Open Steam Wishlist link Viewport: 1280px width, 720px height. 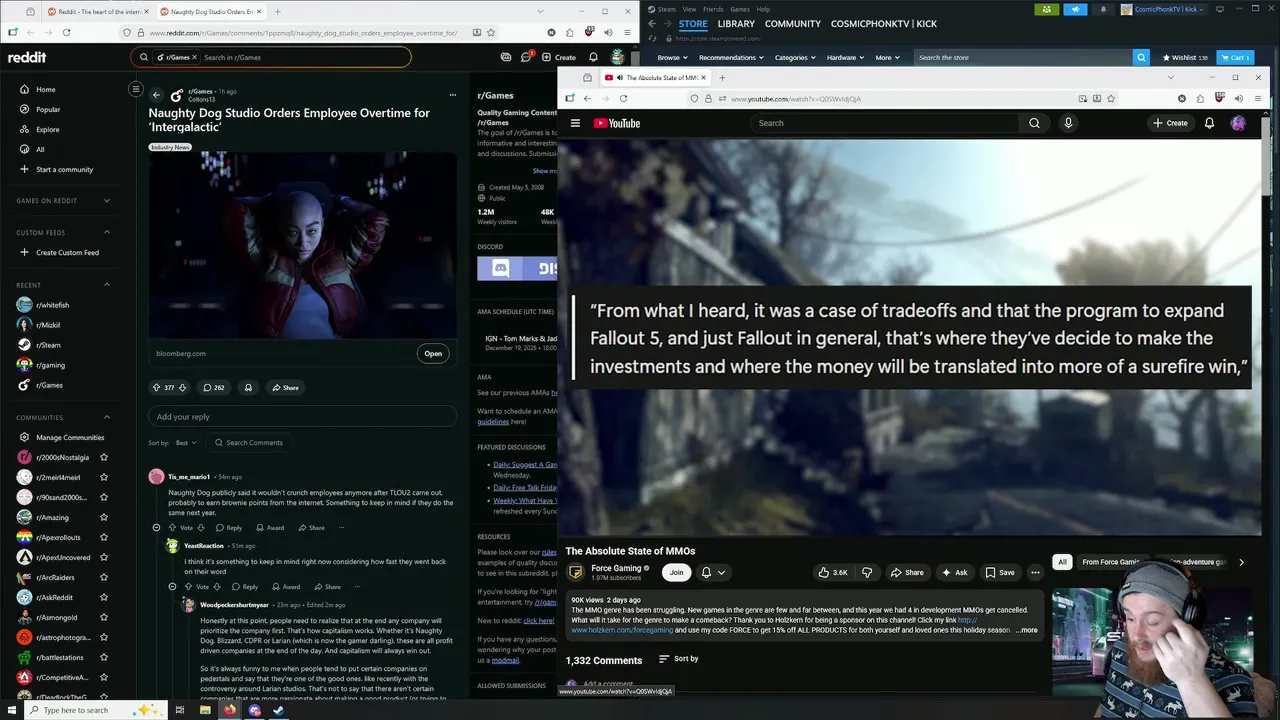pyautogui.click(x=1185, y=57)
